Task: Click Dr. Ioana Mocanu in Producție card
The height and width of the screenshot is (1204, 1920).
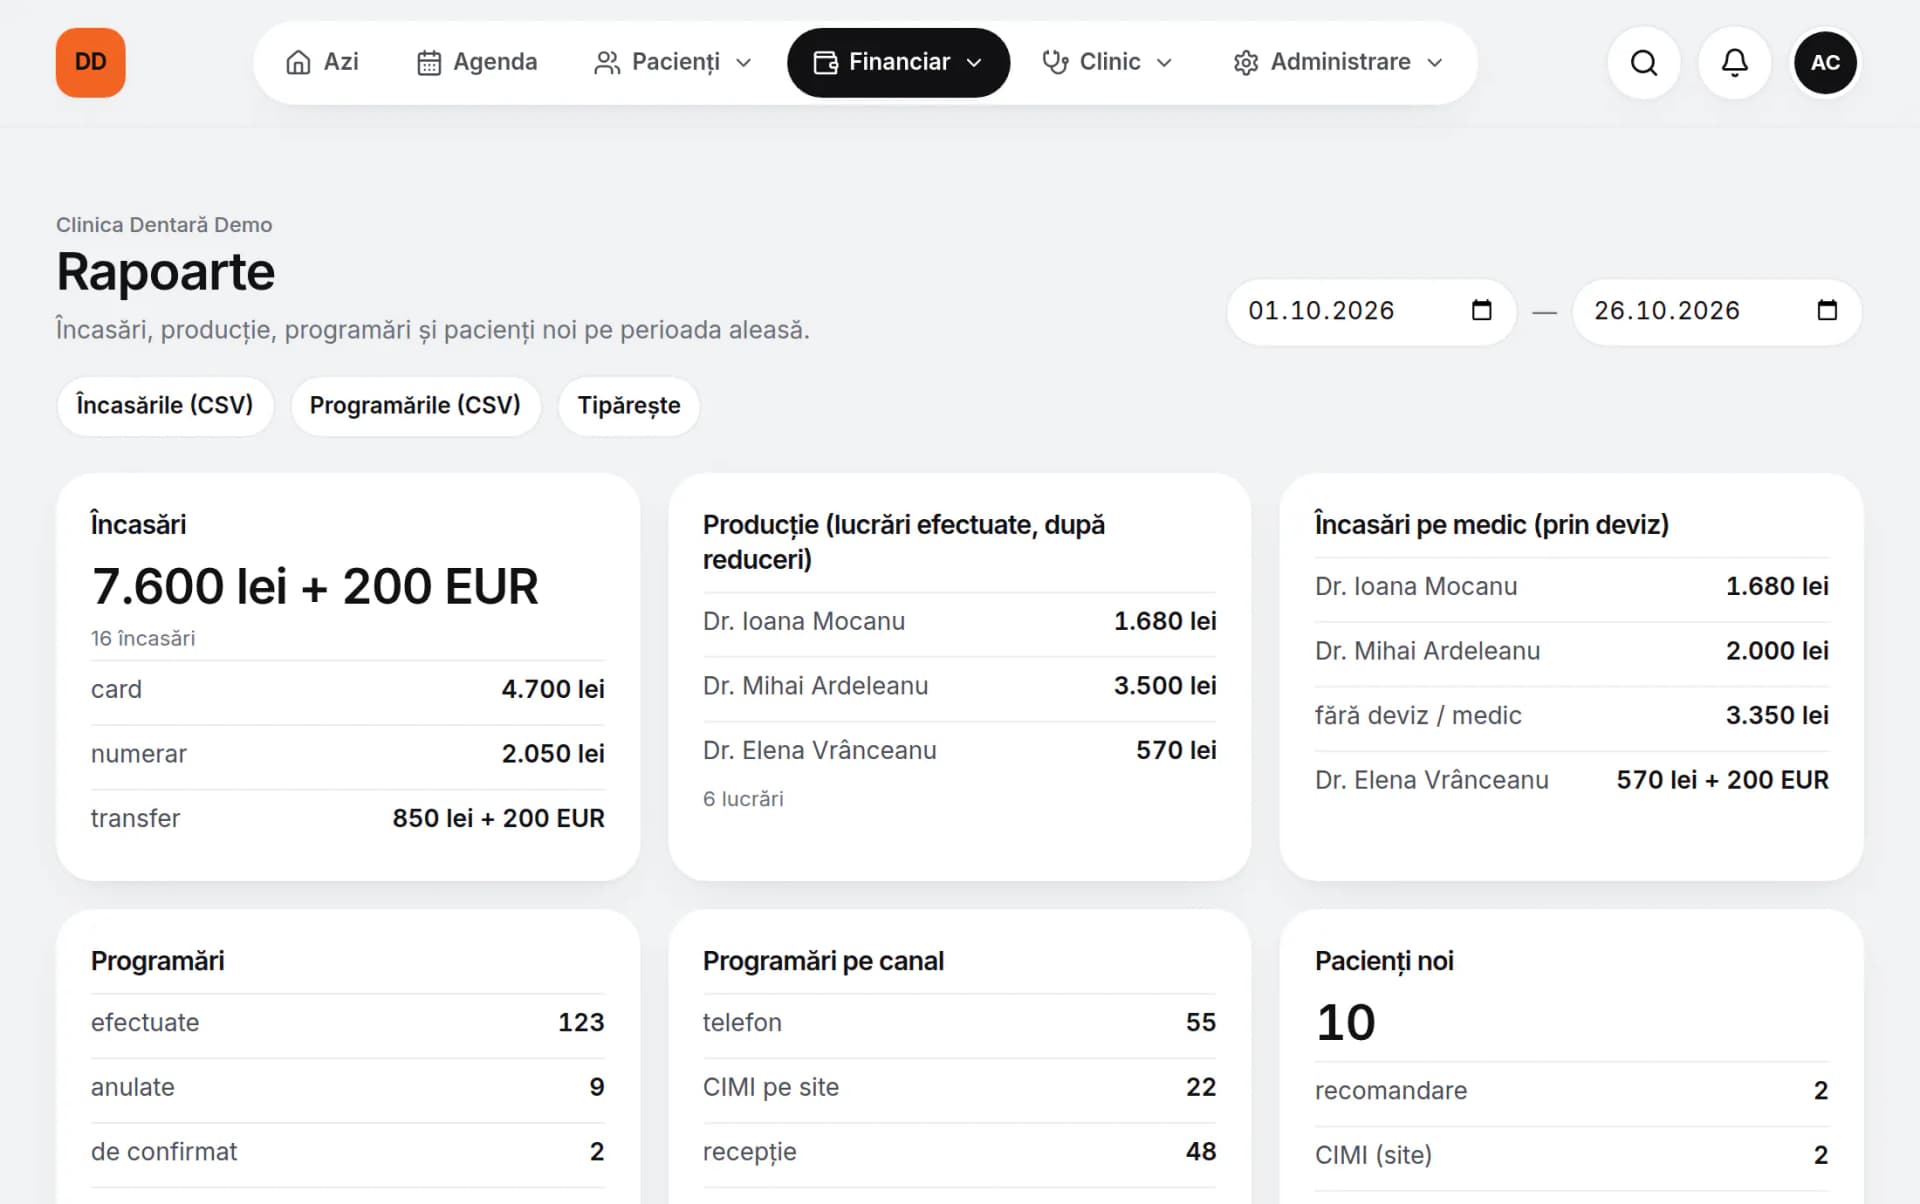Action: pos(804,621)
